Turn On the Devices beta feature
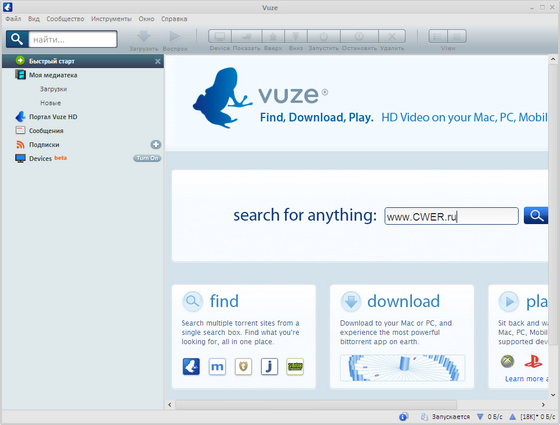The image size is (560, 425). pos(147,158)
